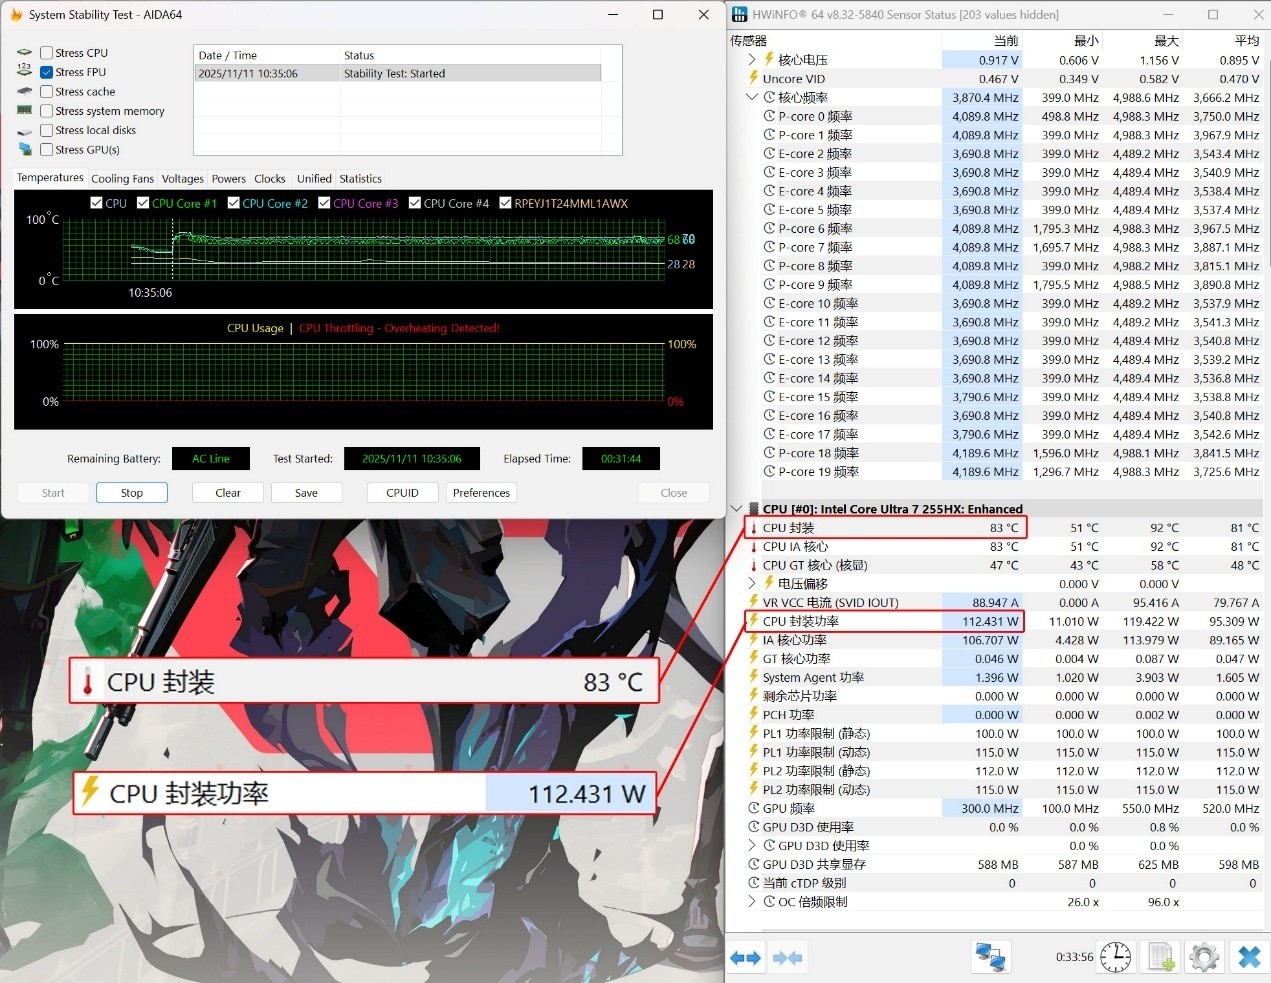Click HWiNFO network remote monitoring icon

click(991, 957)
